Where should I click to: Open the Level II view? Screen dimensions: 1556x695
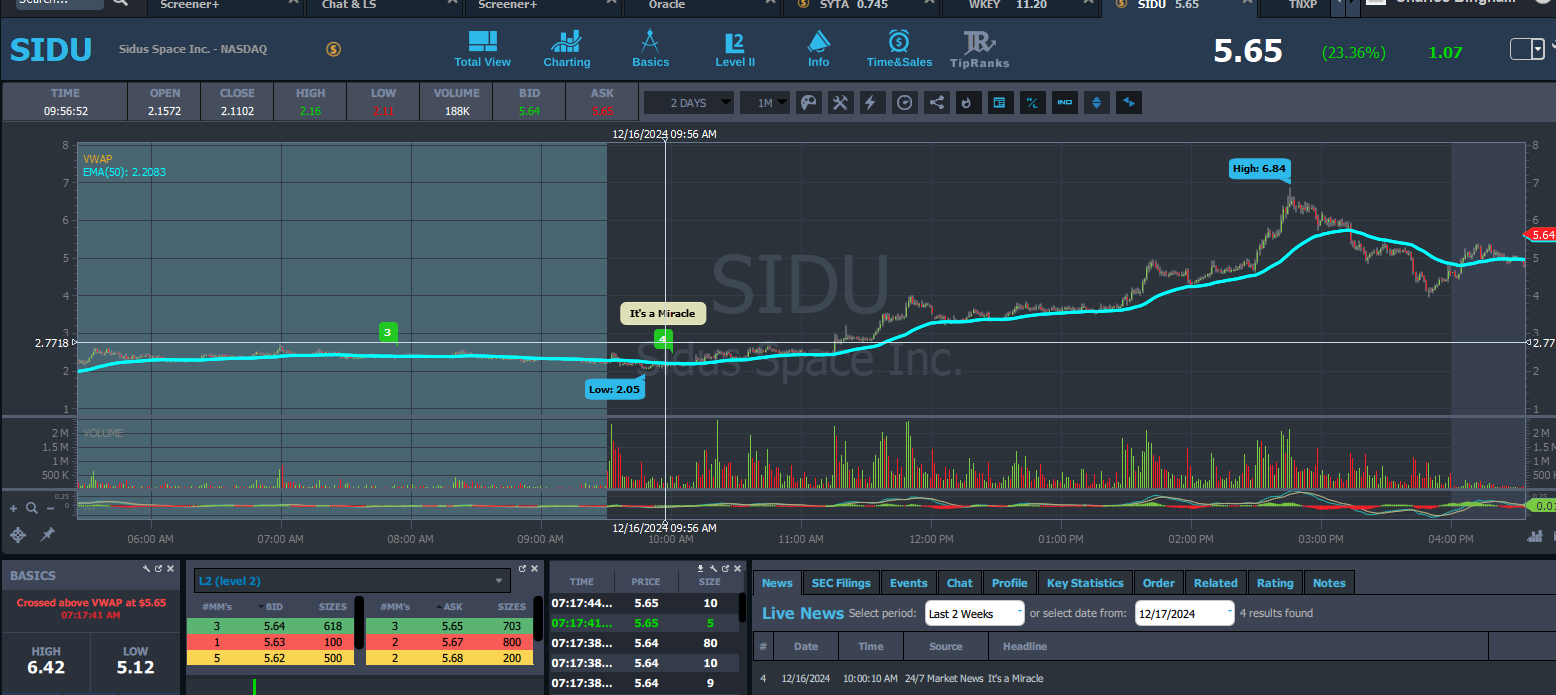pyautogui.click(x=734, y=50)
